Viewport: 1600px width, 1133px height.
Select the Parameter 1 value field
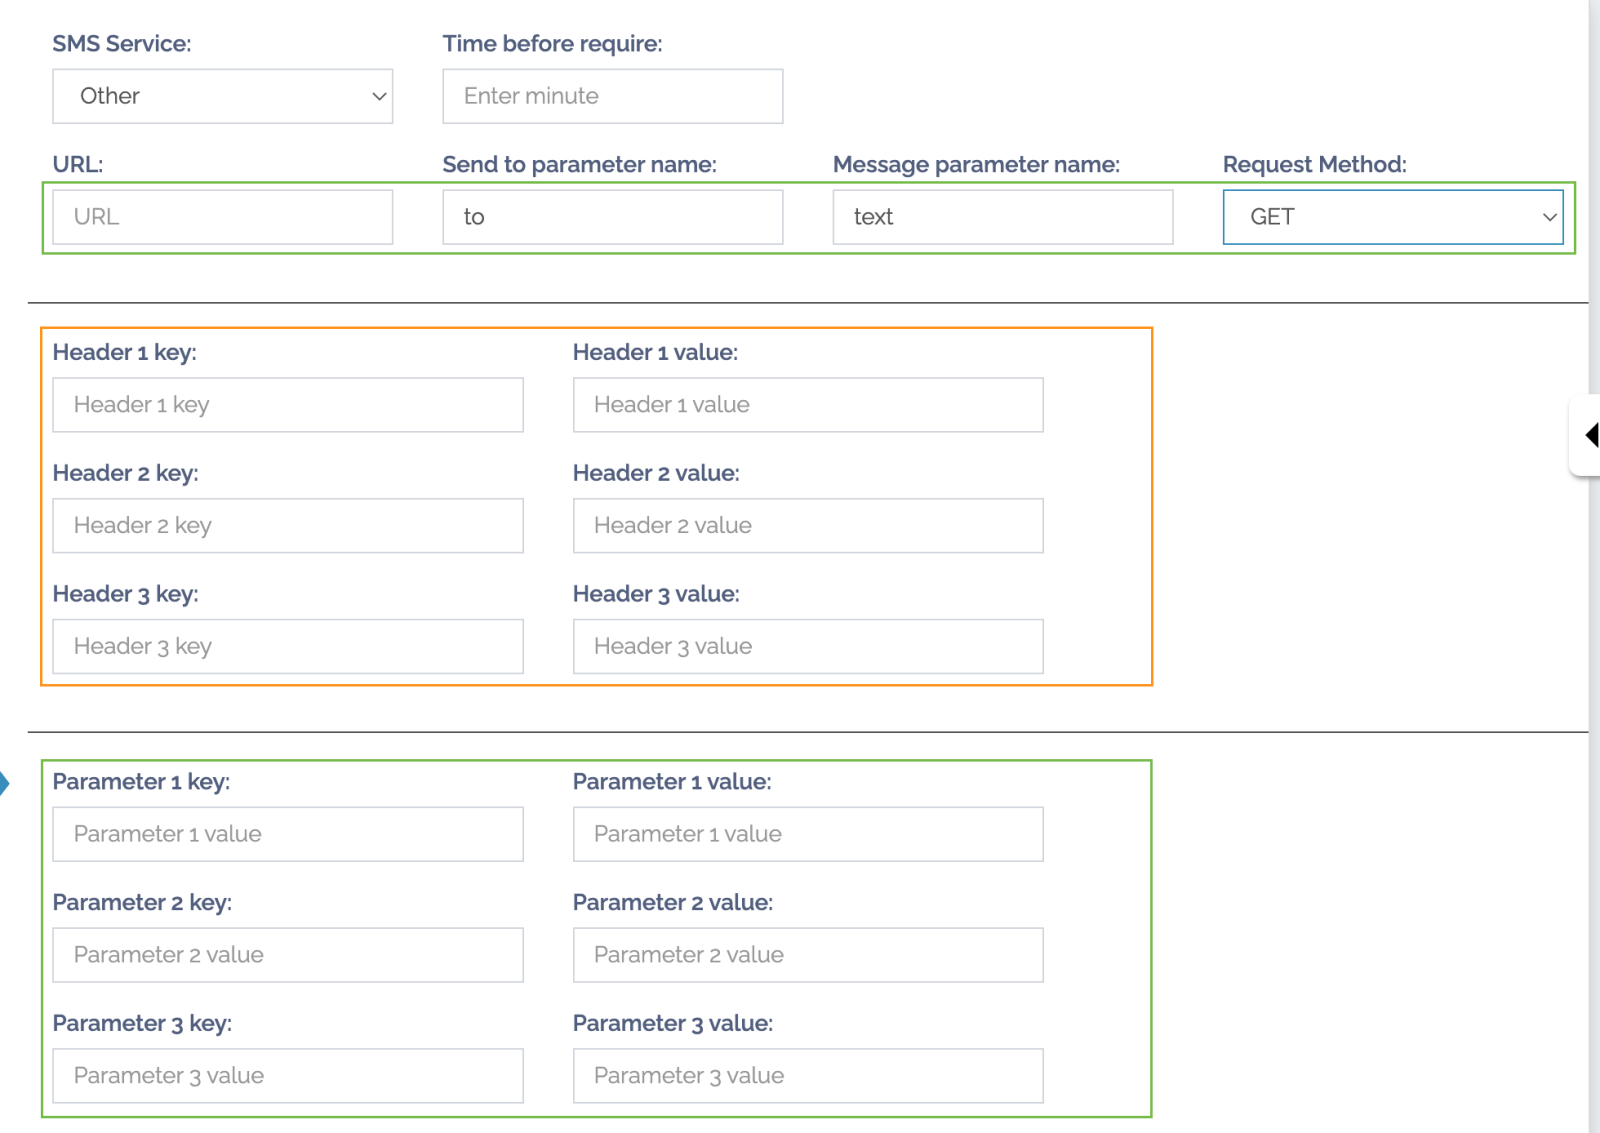pos(807,835)
